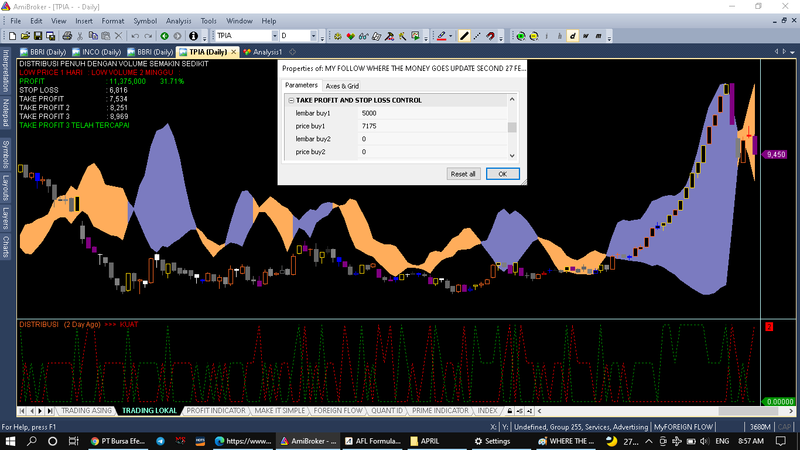Select the dotted line style tool
This screenshot has height=450, width=800.
477,36
